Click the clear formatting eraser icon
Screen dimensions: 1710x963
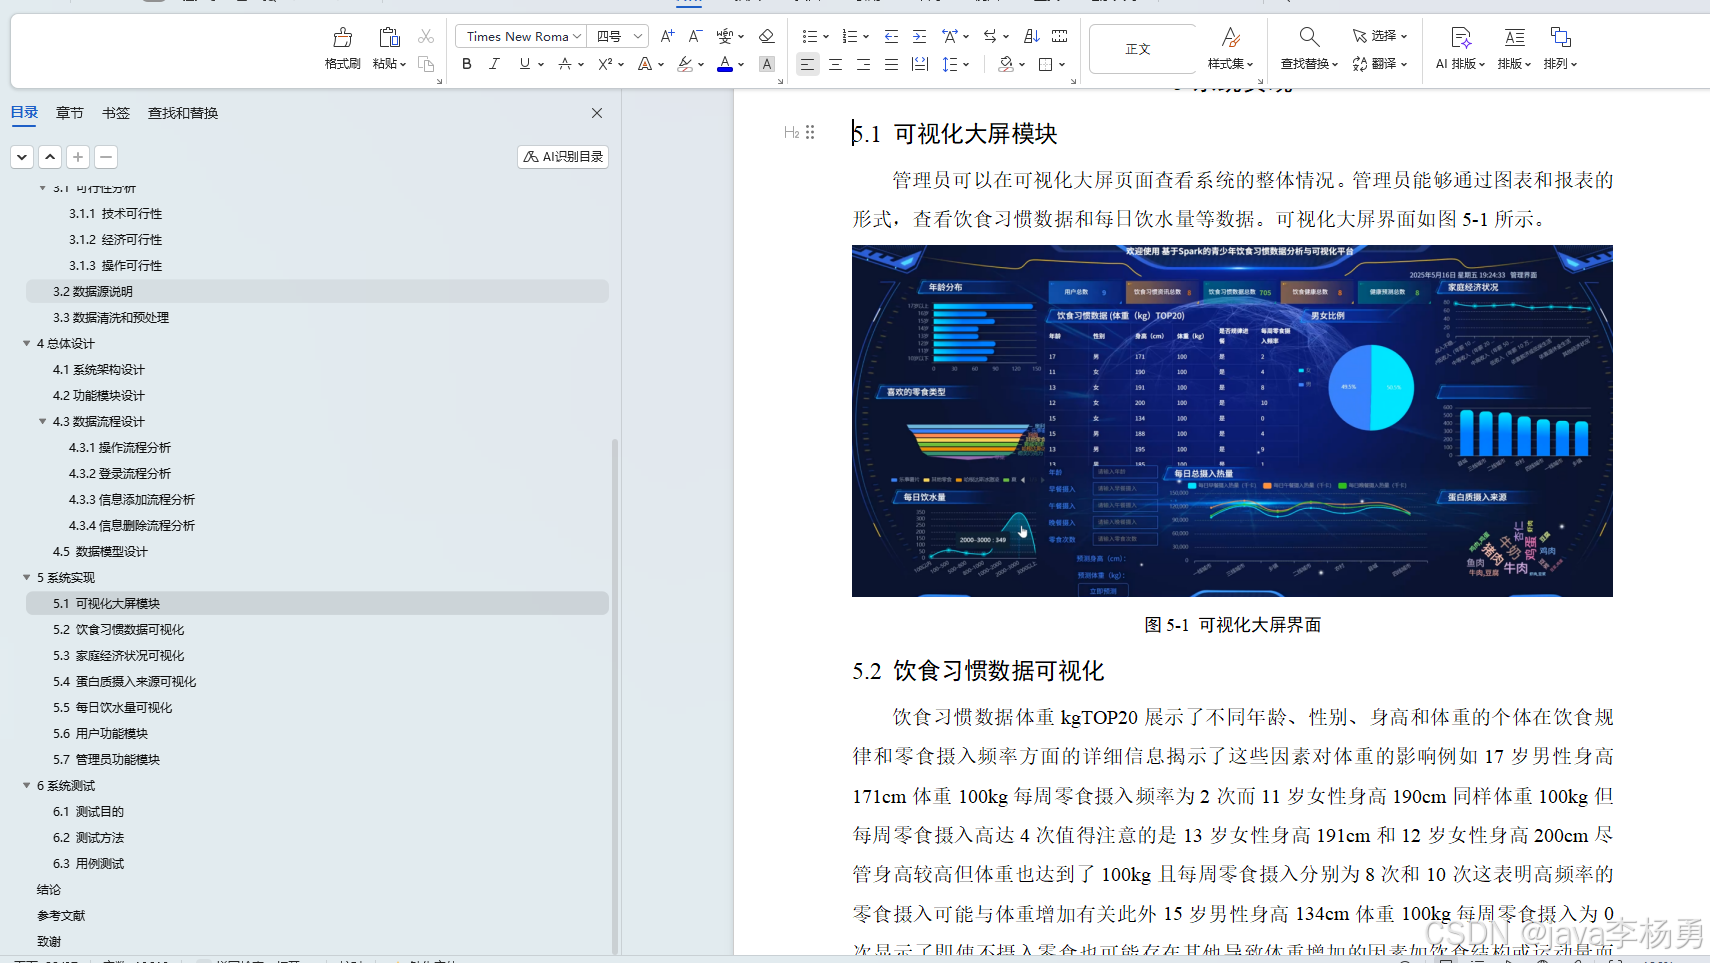point(767,36)
